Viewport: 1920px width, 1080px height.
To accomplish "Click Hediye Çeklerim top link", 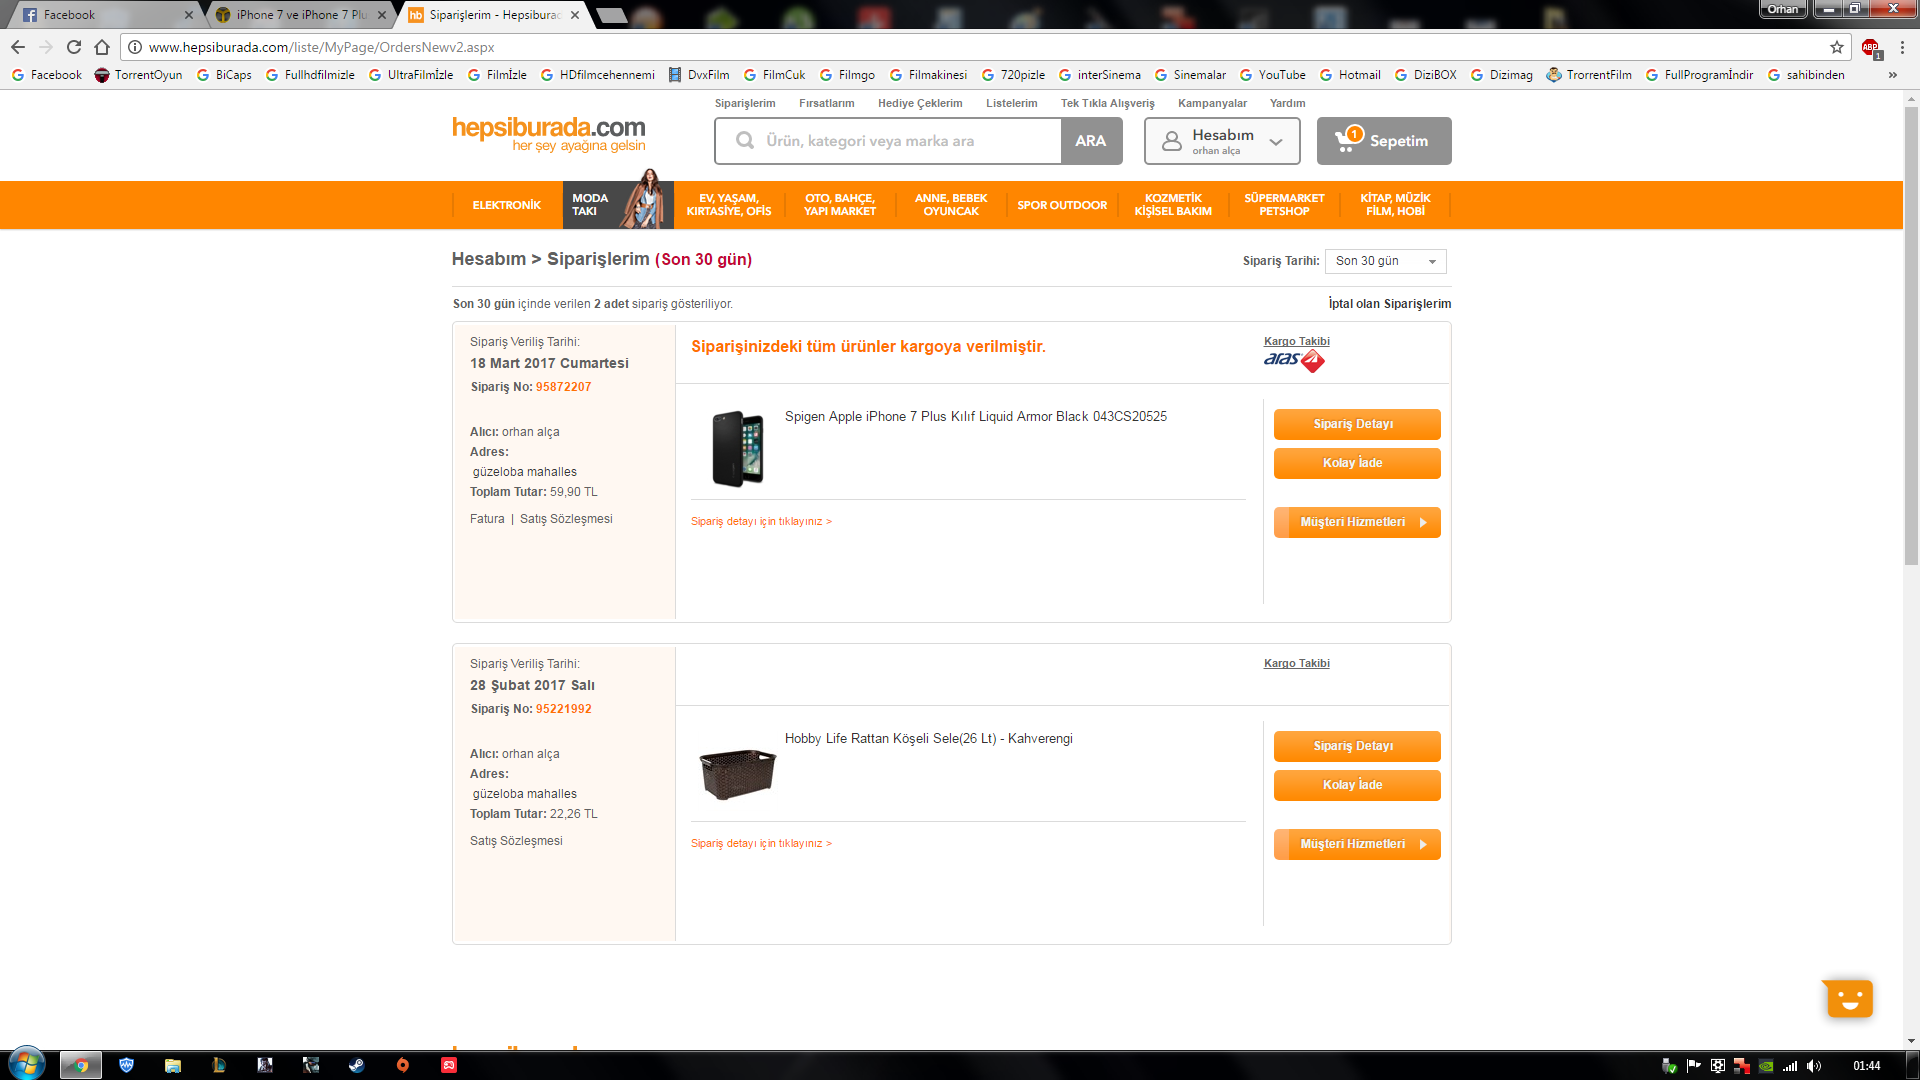I will (920, 103).
